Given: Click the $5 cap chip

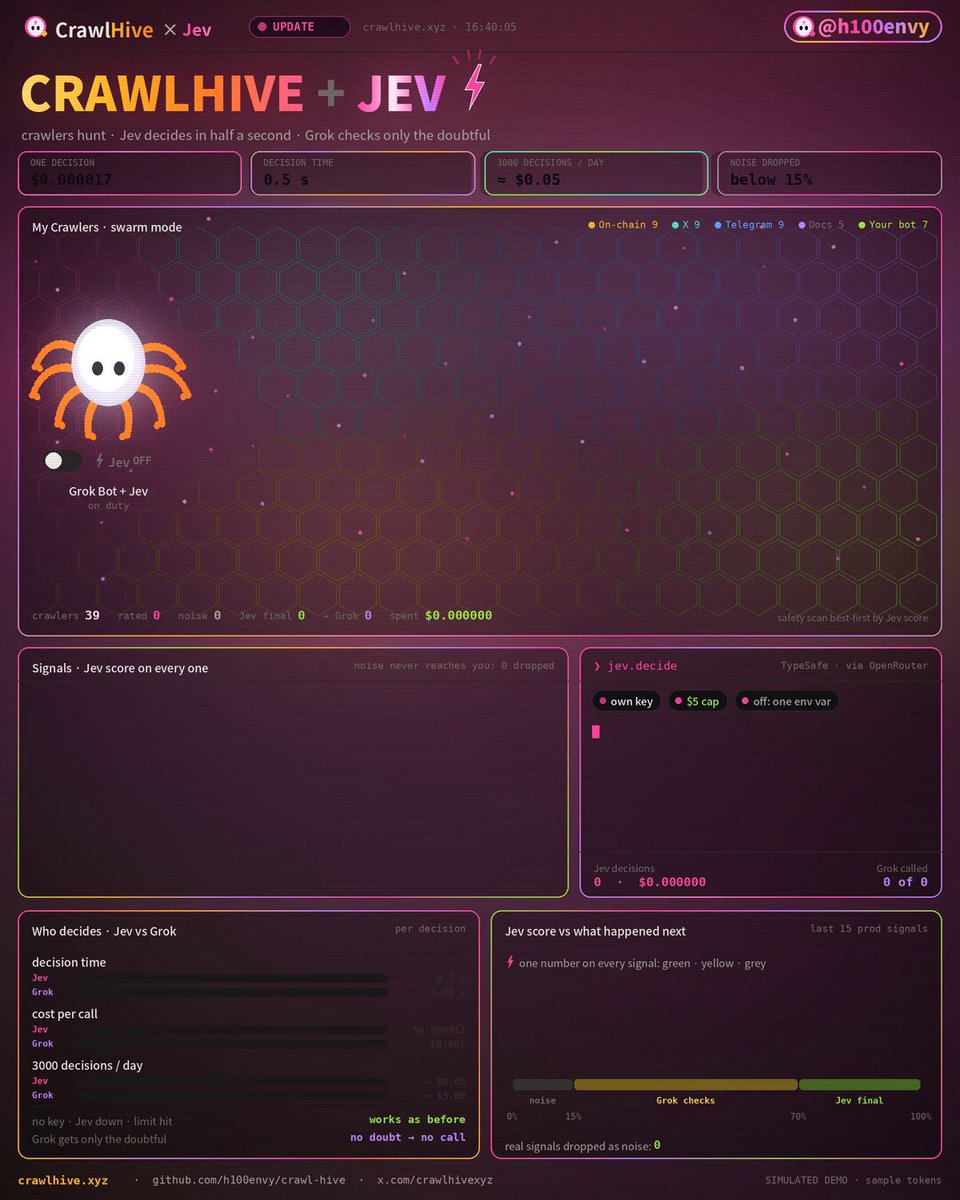Looking at the screenshot, I should point(697,701).
